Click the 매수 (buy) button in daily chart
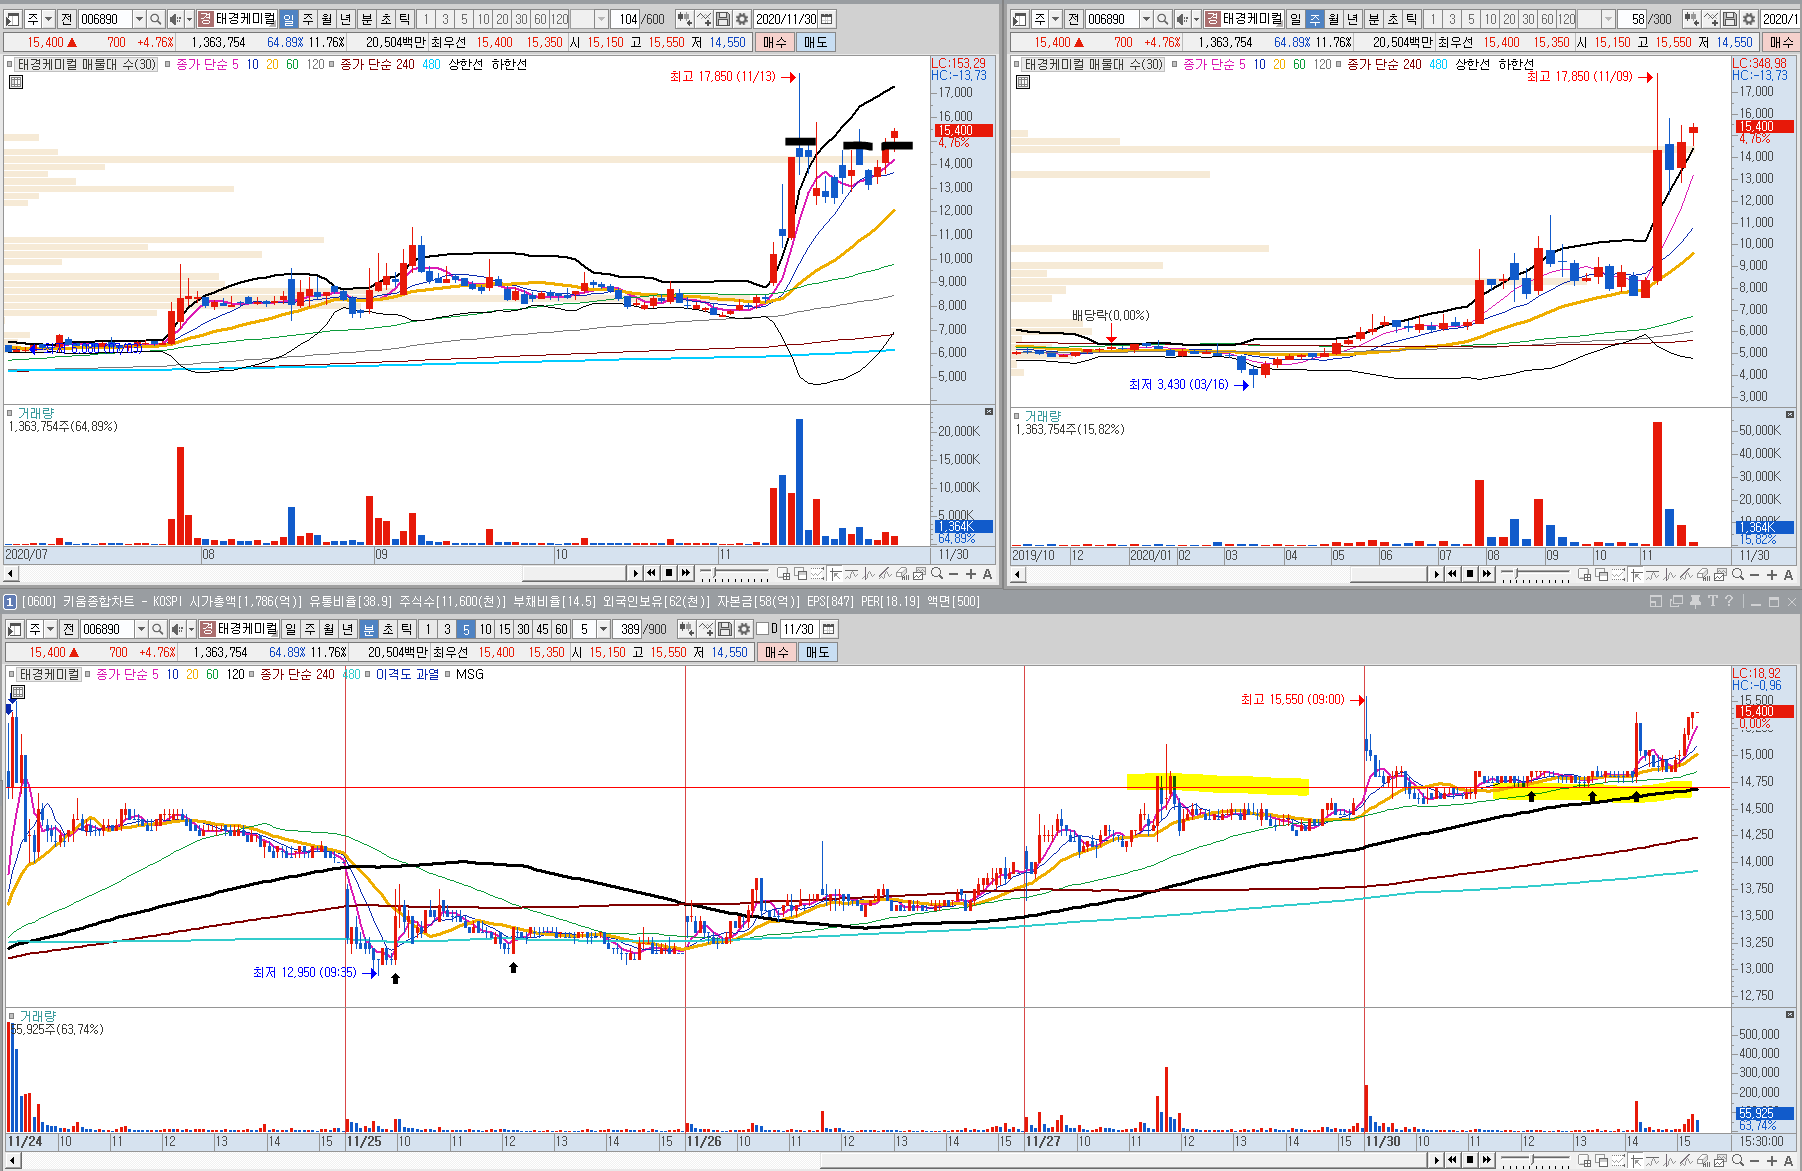Viewport: 1802px width, 1171px height. (x=775, y=42)
